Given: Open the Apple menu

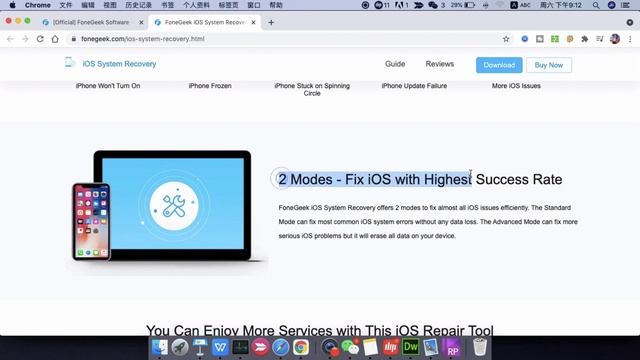Looking at the screenshot, I should point(12,5).
